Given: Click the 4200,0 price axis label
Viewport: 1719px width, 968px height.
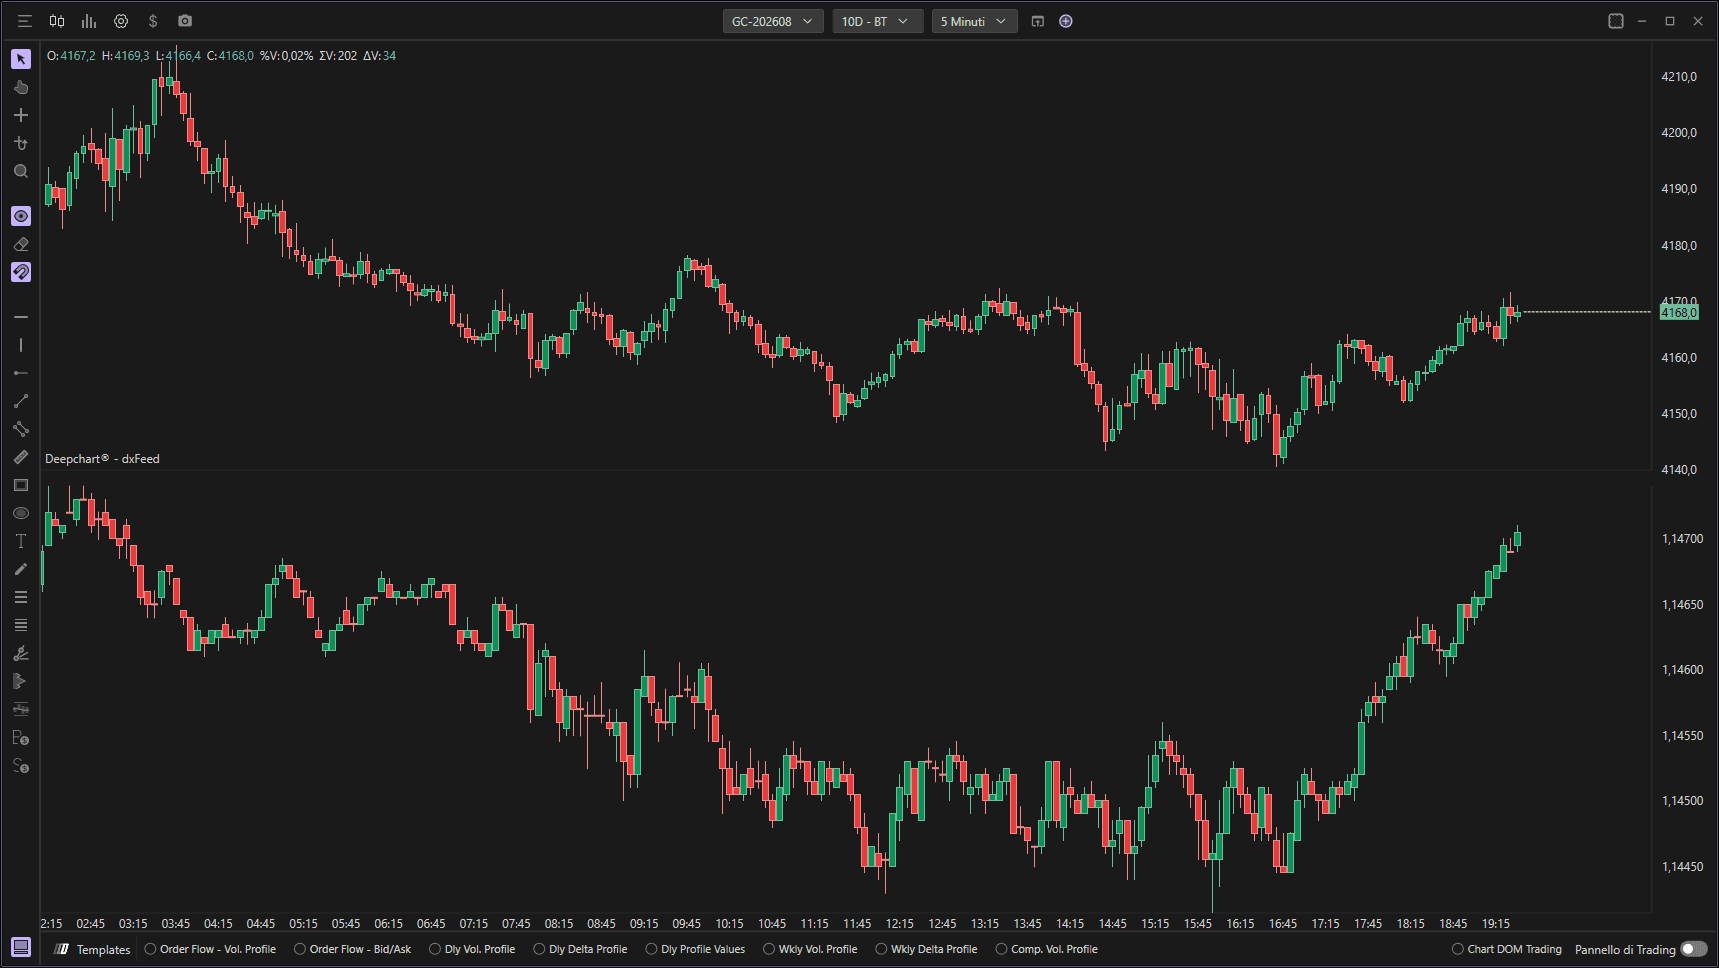Looking at the screenshot, I should tap(1679, 133).
